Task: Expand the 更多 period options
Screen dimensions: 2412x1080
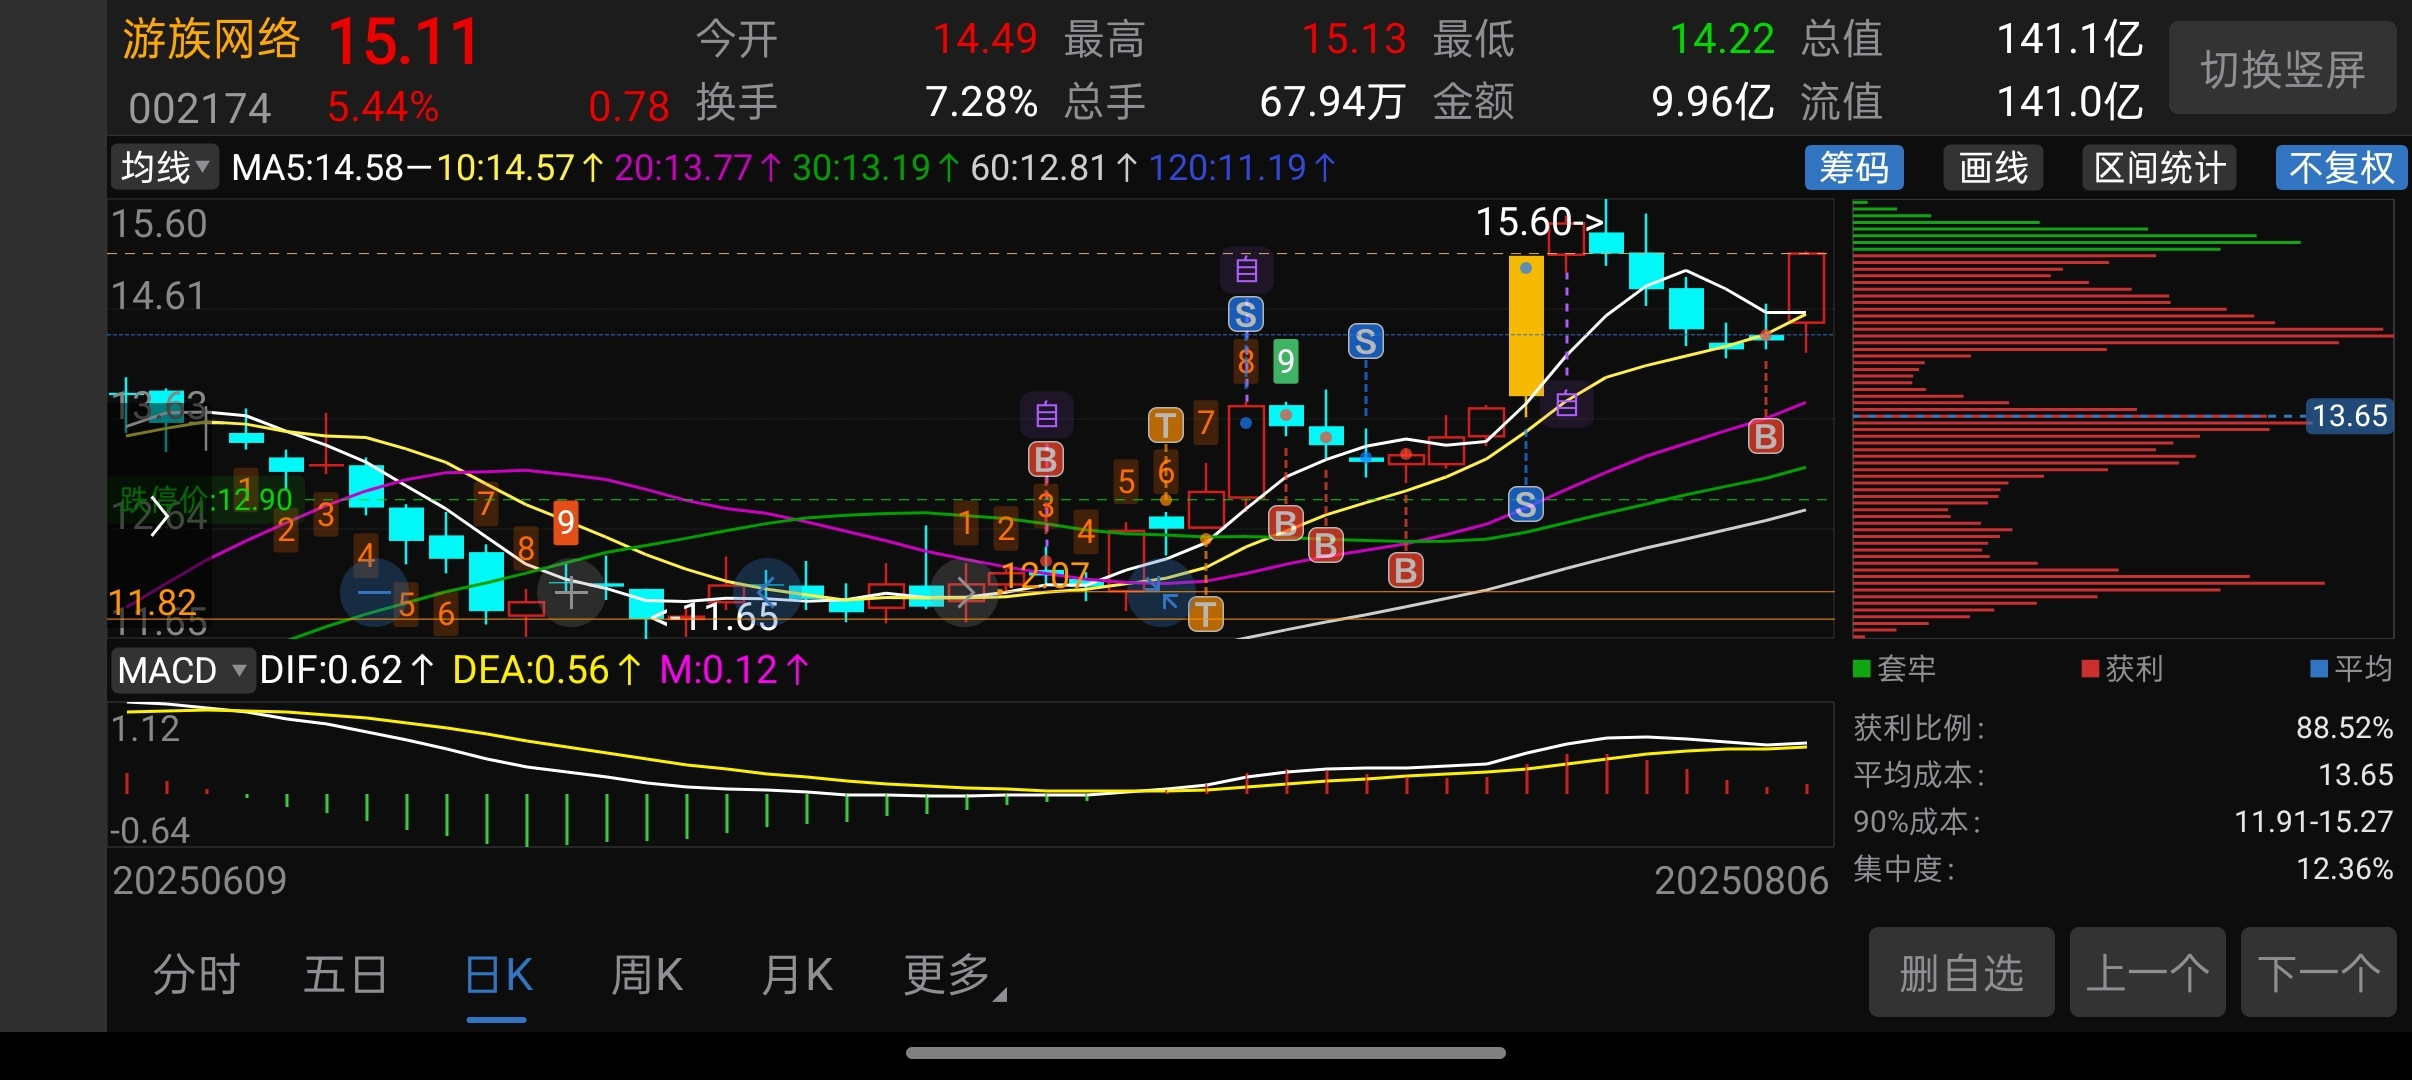Action: (x=955, y=975)
